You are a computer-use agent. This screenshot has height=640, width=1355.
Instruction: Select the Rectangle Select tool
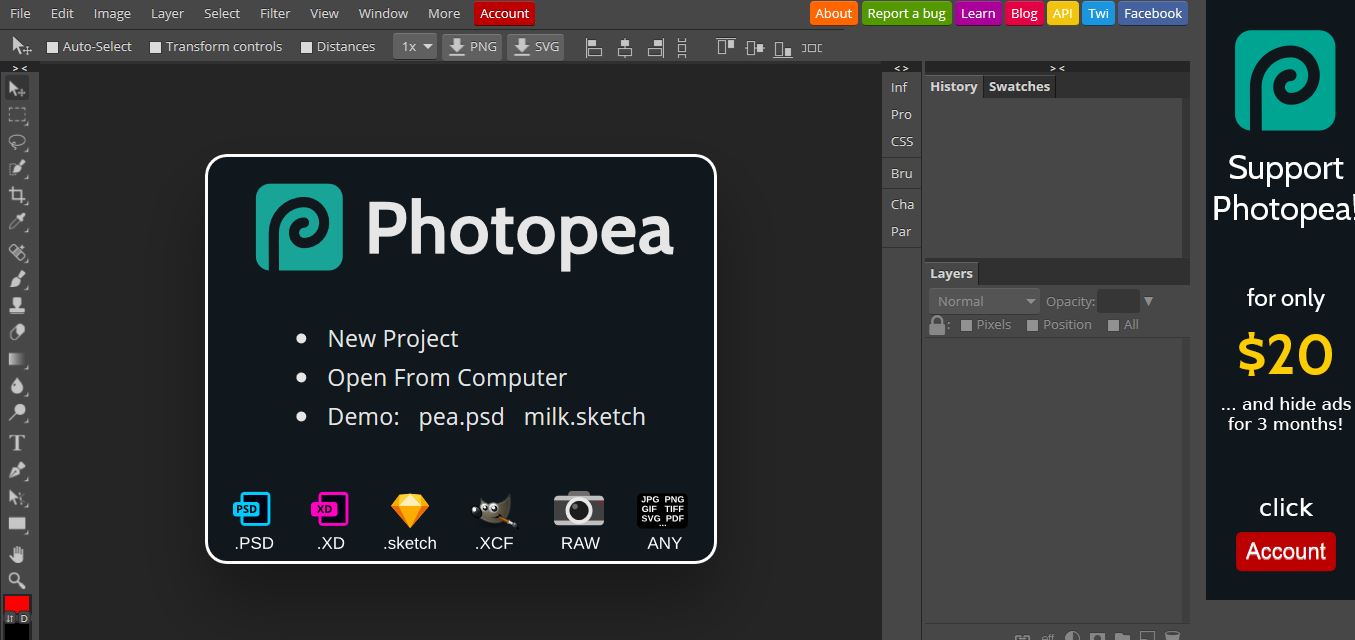click(x=17, y=115)
